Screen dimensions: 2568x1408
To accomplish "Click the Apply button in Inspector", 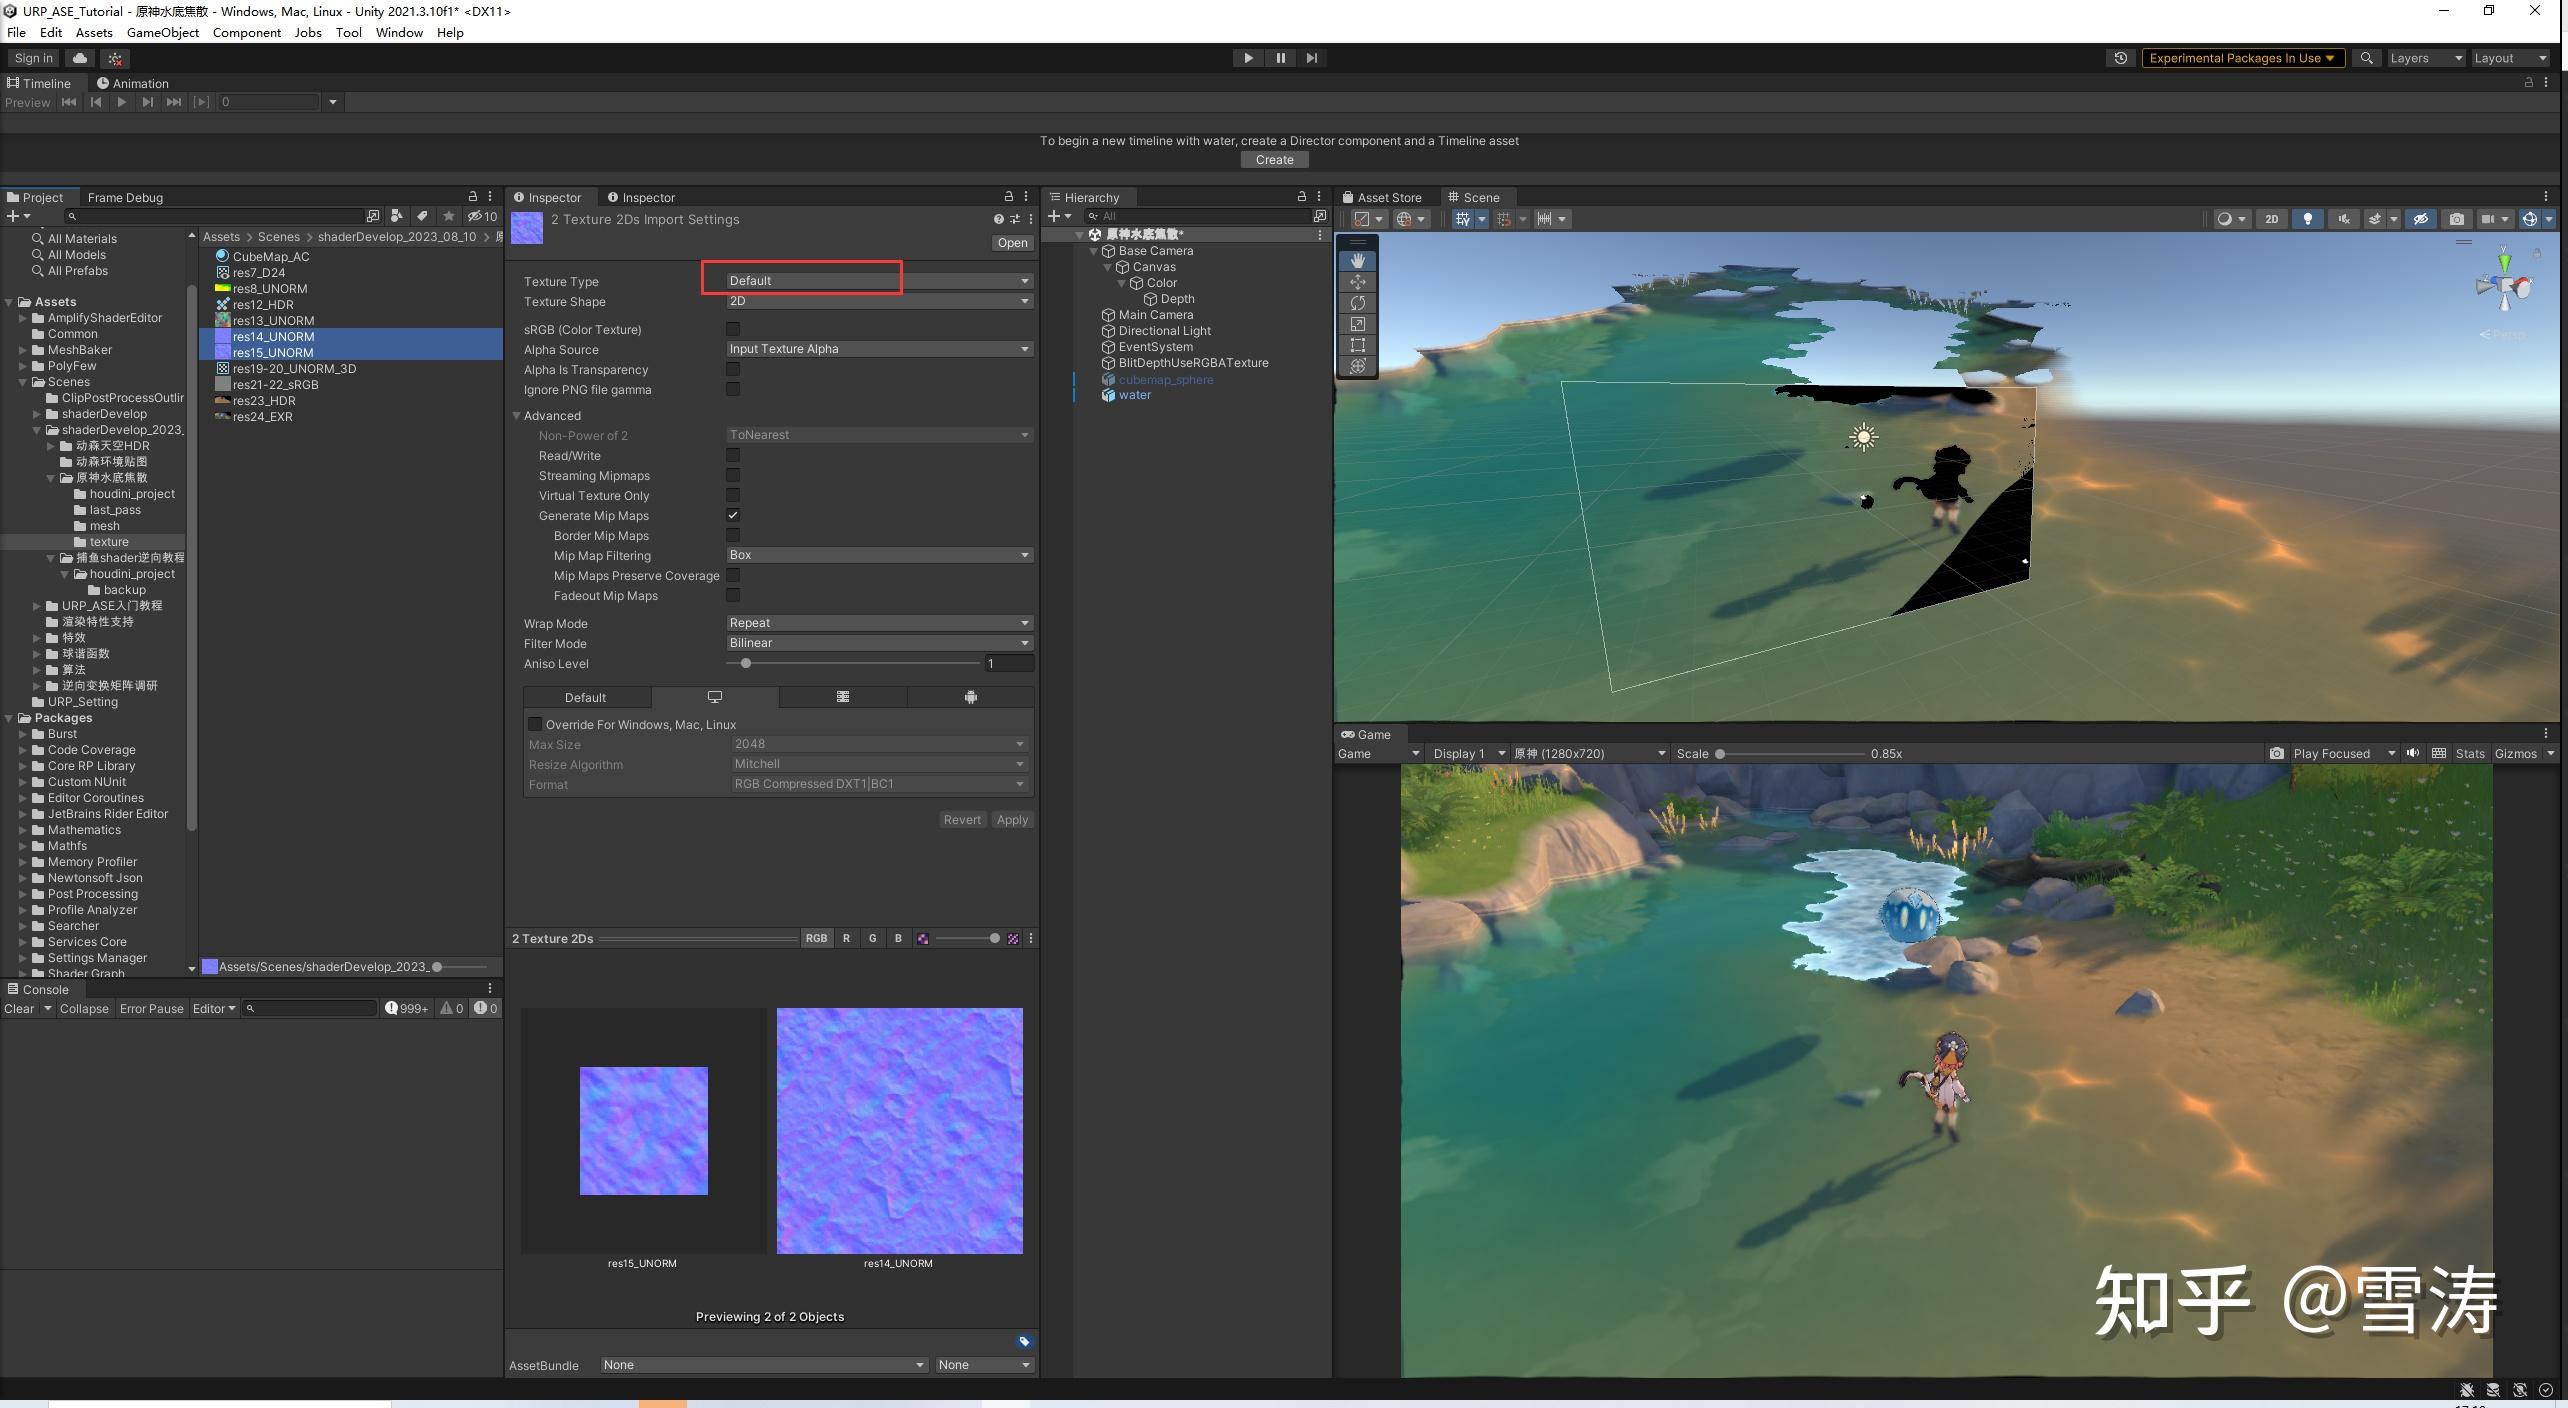I will point(1012,819).
